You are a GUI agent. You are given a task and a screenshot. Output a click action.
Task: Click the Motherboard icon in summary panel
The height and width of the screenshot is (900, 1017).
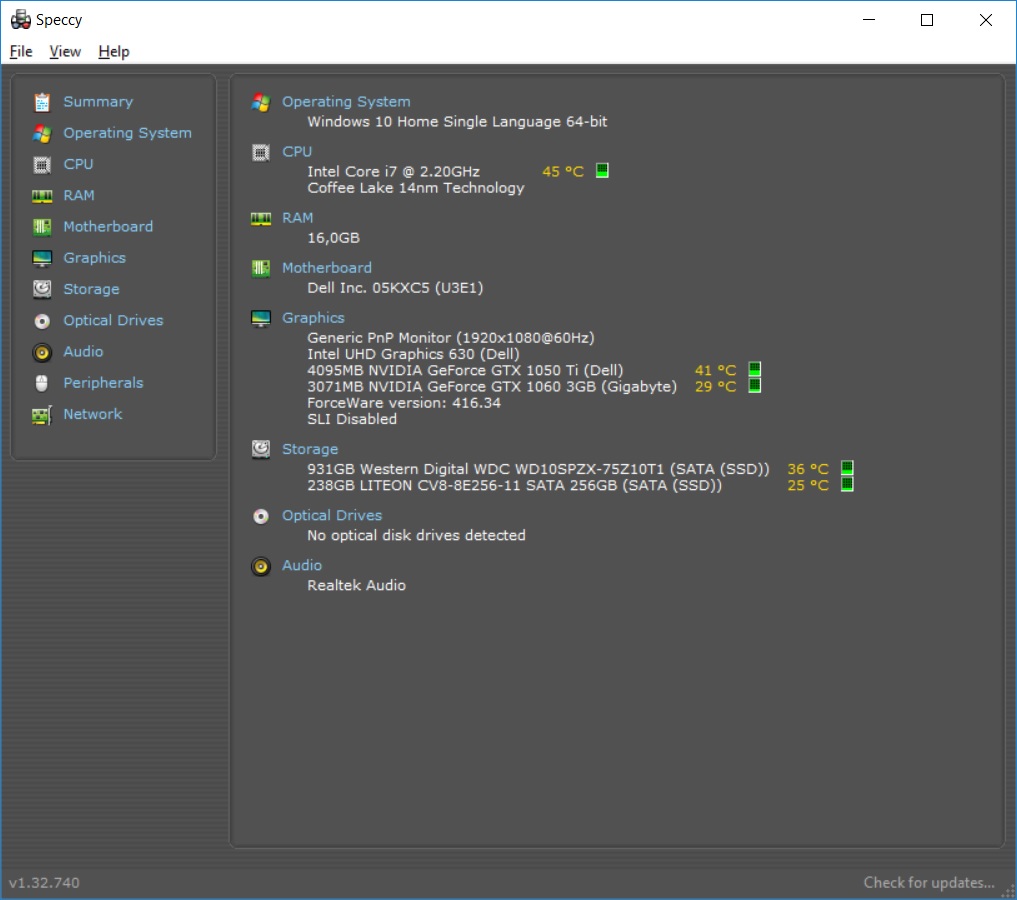click(261, 268)
